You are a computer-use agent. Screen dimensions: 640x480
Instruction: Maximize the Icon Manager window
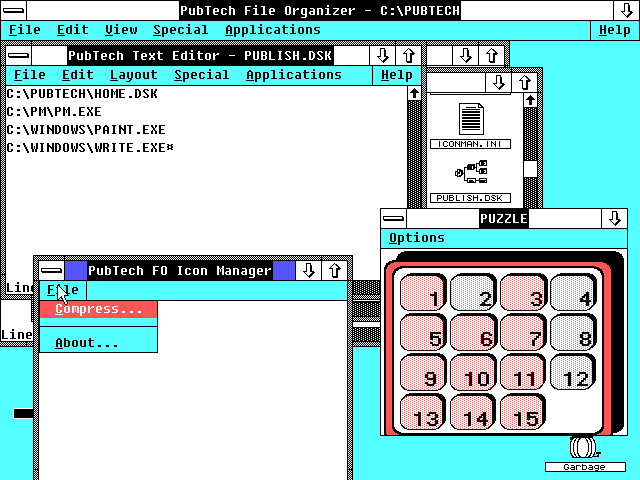[x=335, y=271]
